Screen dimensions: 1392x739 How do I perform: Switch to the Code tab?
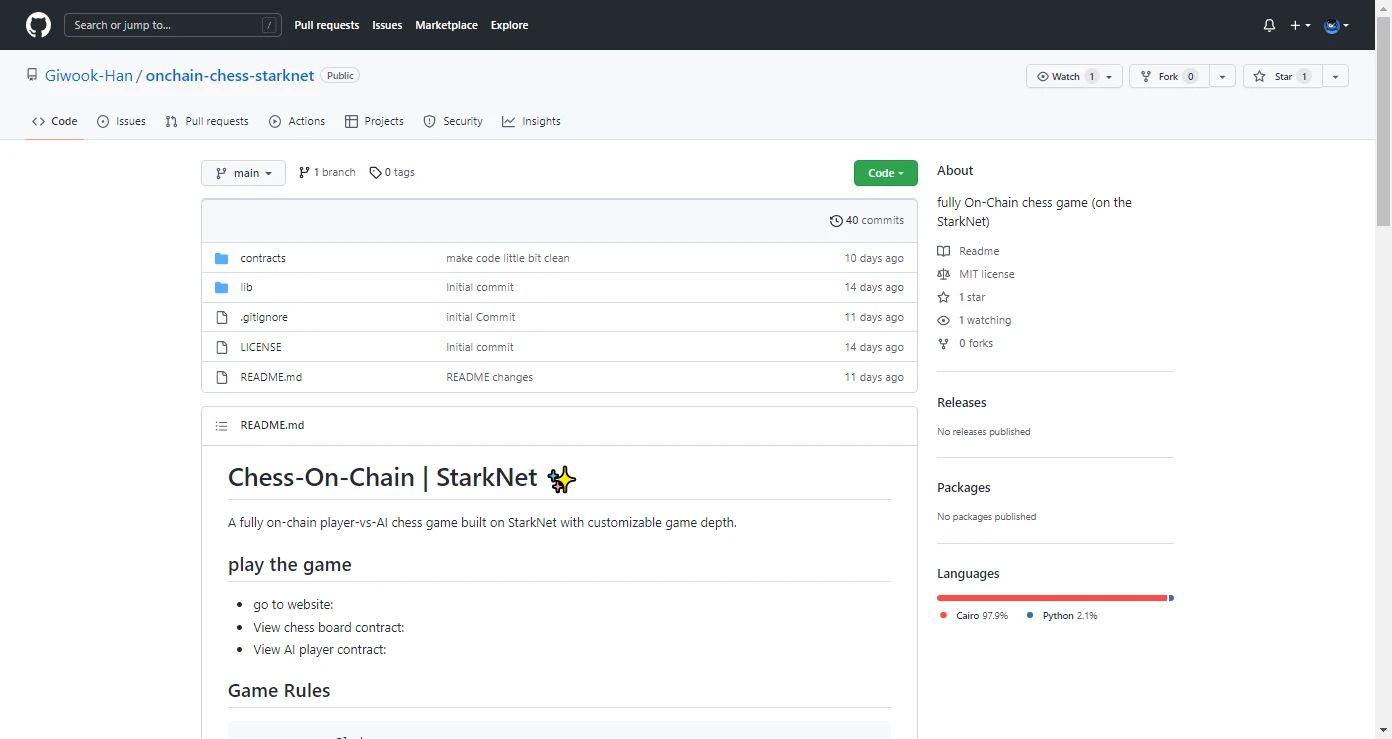click(54, 121)
